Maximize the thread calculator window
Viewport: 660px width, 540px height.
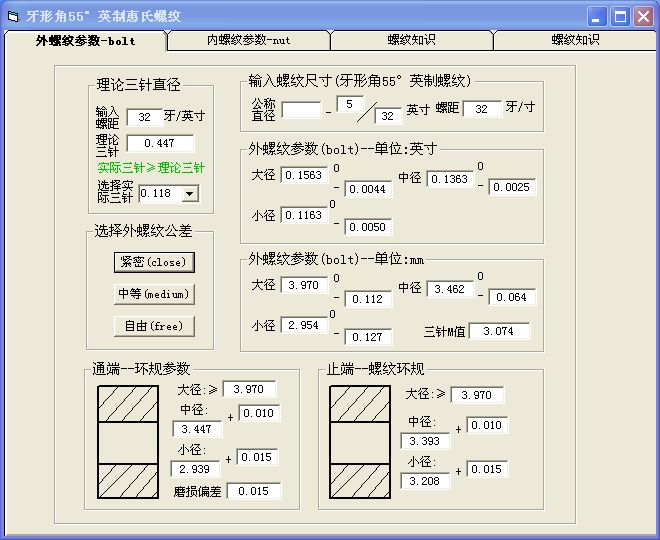click(620, 16)
